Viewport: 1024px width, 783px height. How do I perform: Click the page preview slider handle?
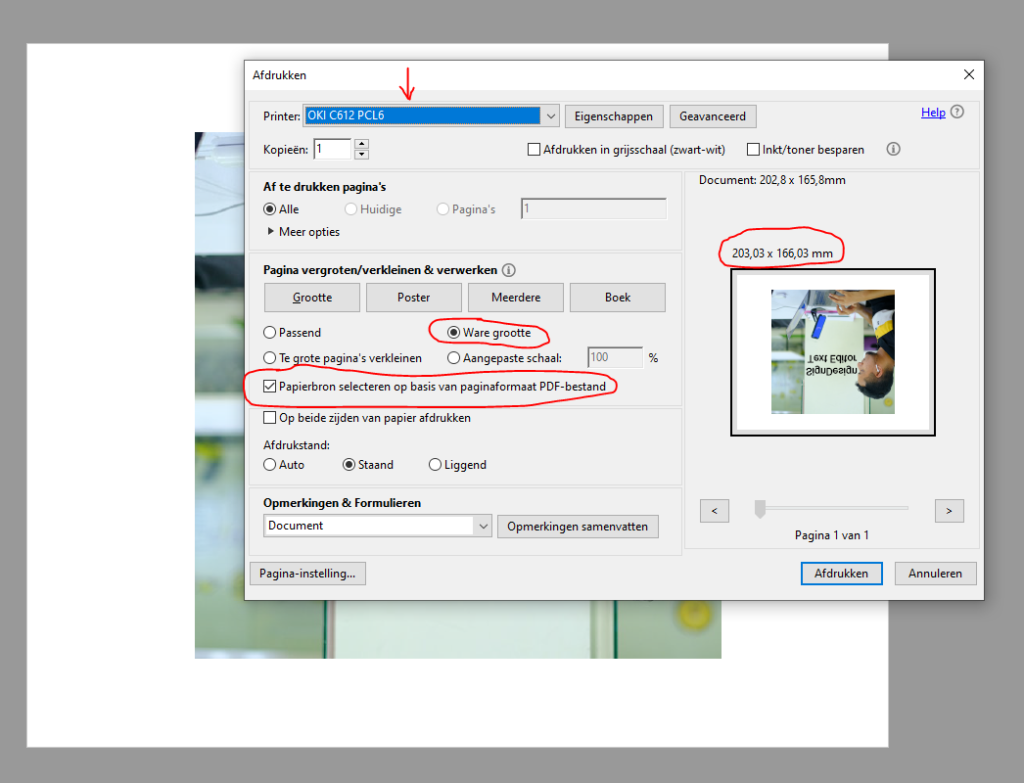coord(760,510)
